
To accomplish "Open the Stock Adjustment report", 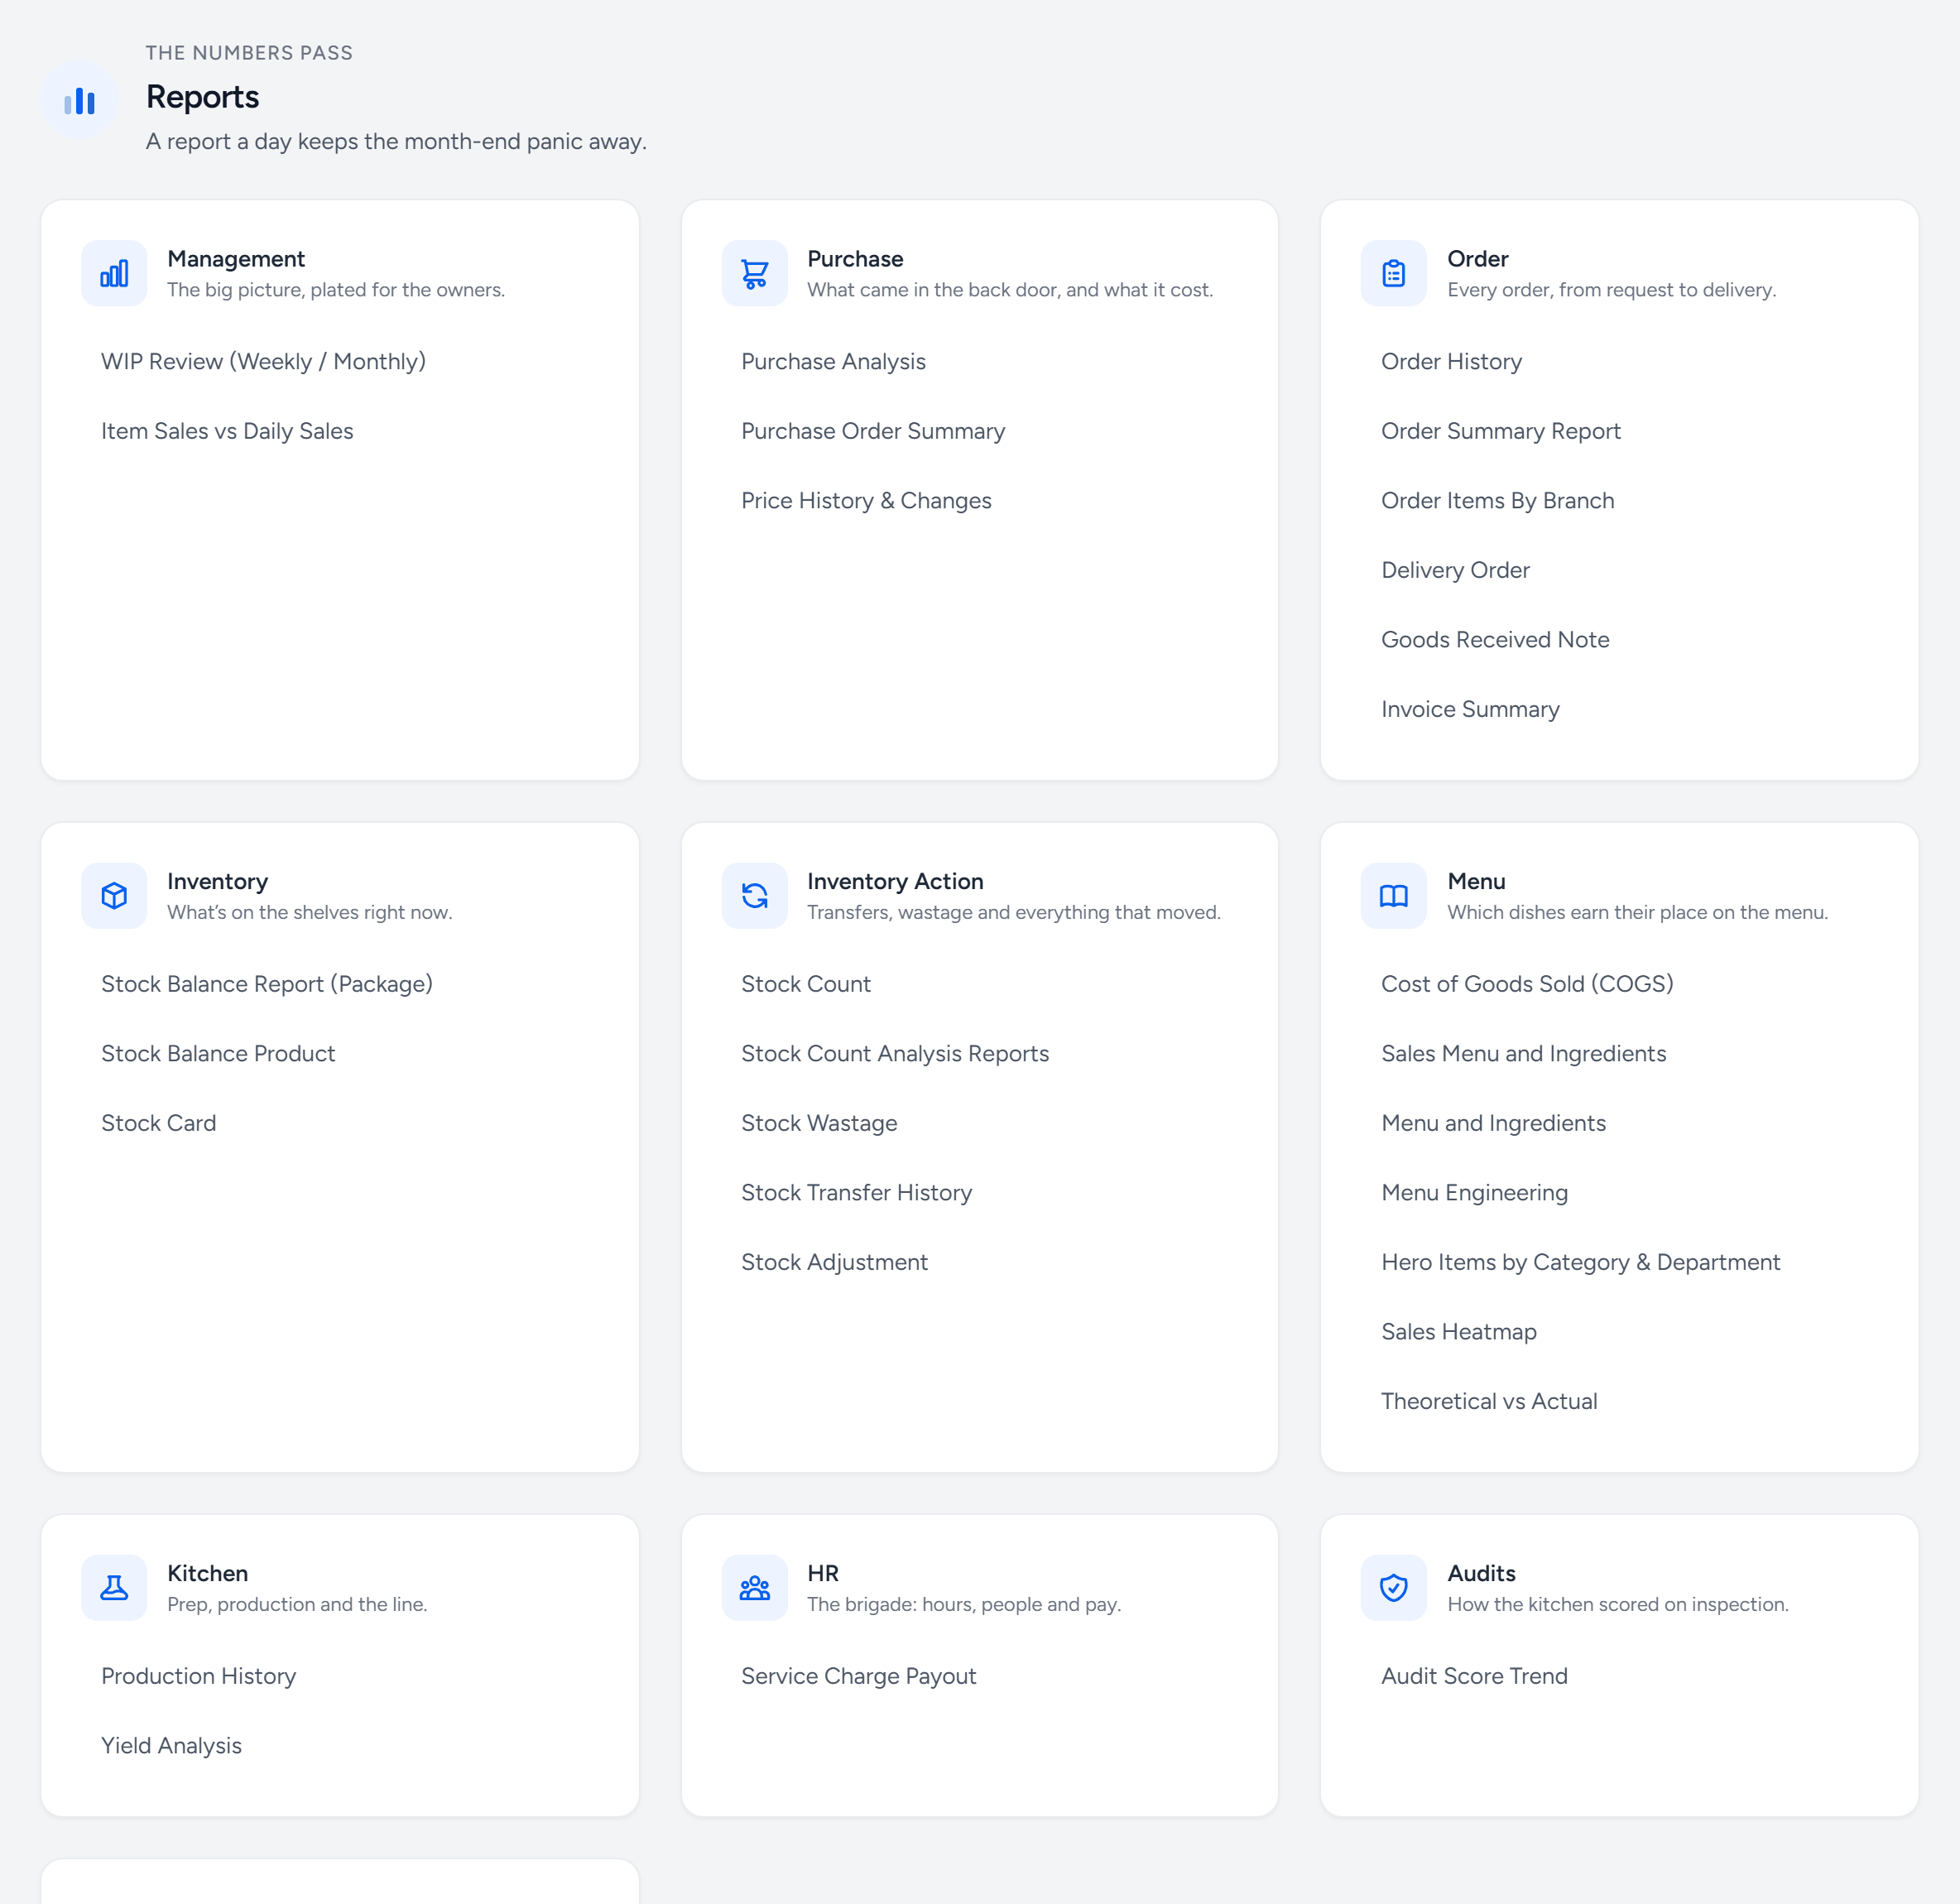I will (834, 1262).
